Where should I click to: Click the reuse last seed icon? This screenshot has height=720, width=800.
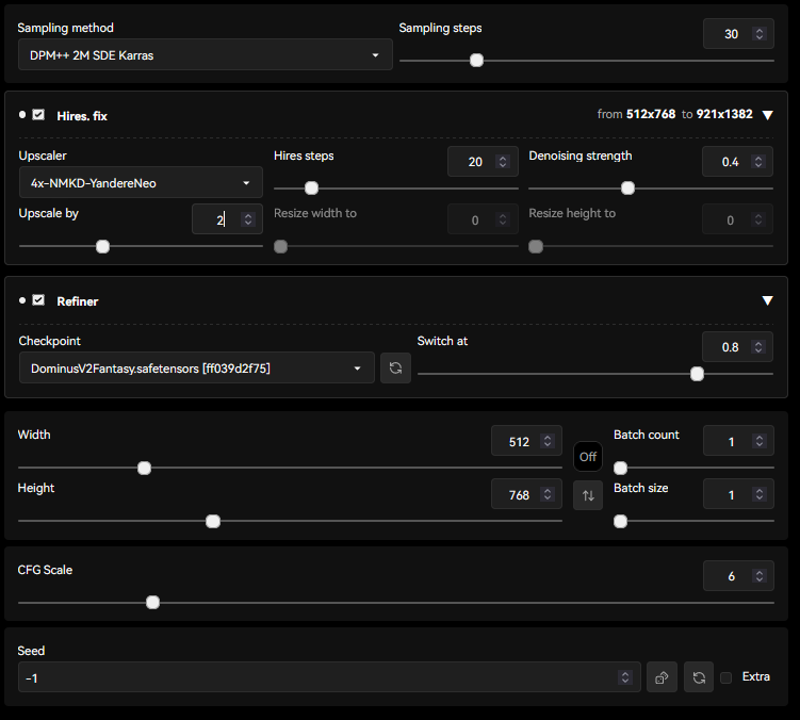point(699,677)
